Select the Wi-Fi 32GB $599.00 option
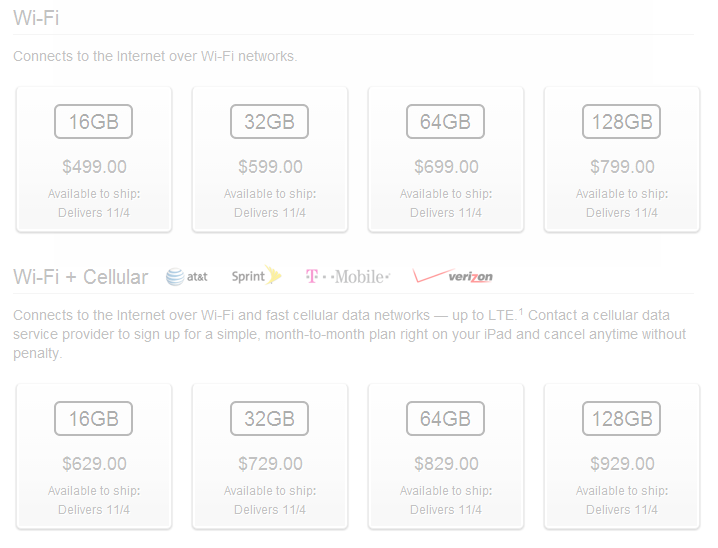The height and width of the screenshot is (548, 718). coord(270,159)
